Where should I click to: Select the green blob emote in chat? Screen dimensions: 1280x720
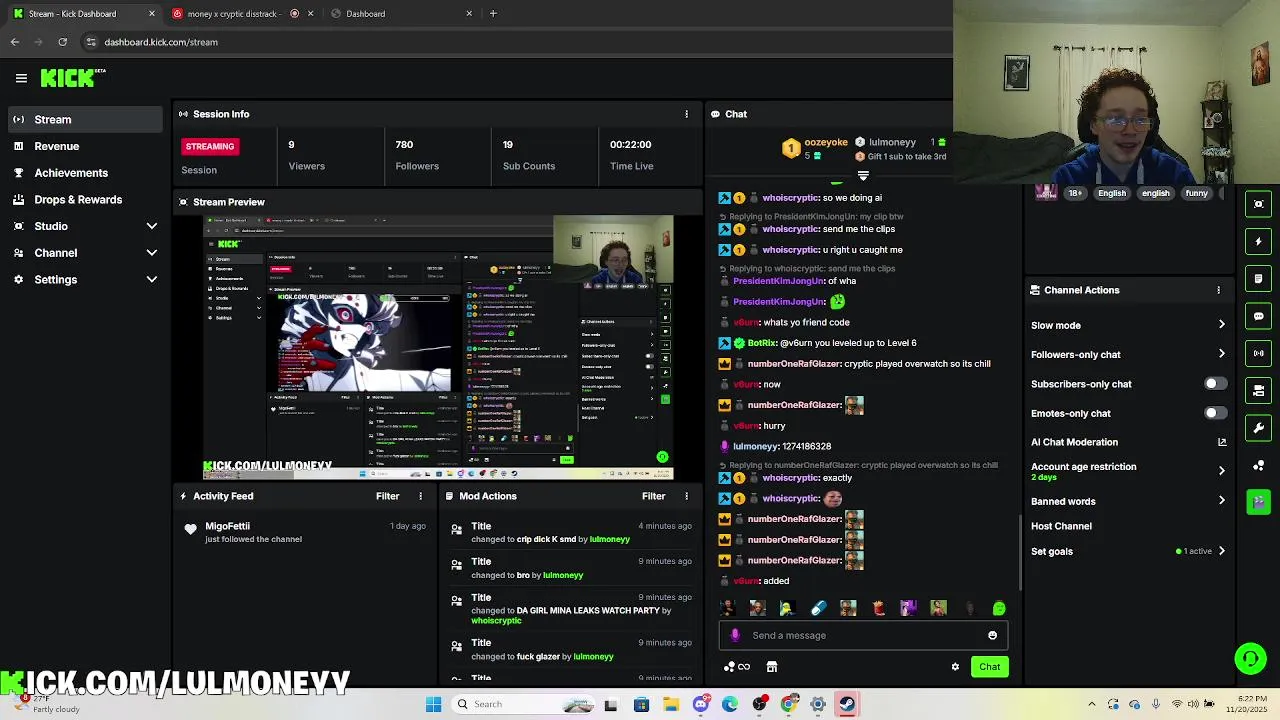[x=998, y=608]
